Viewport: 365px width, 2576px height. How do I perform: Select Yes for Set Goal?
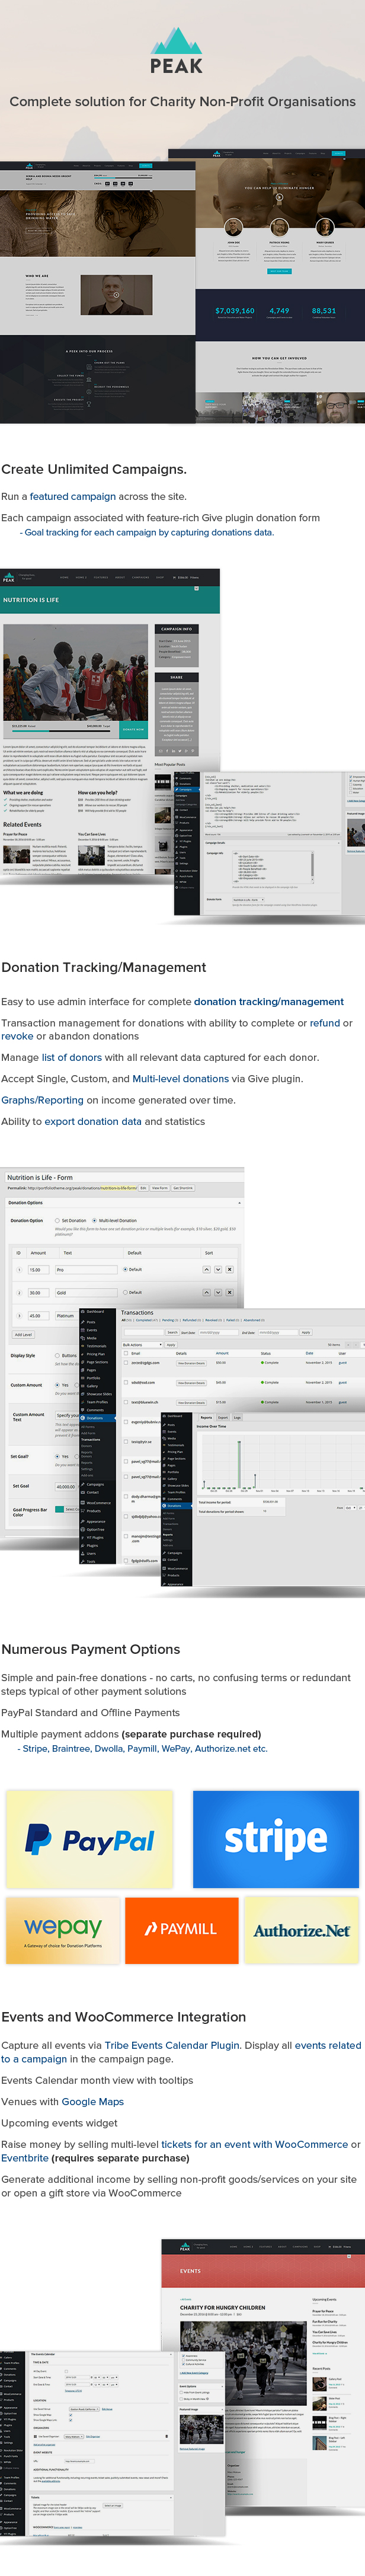click(58, 1457)
